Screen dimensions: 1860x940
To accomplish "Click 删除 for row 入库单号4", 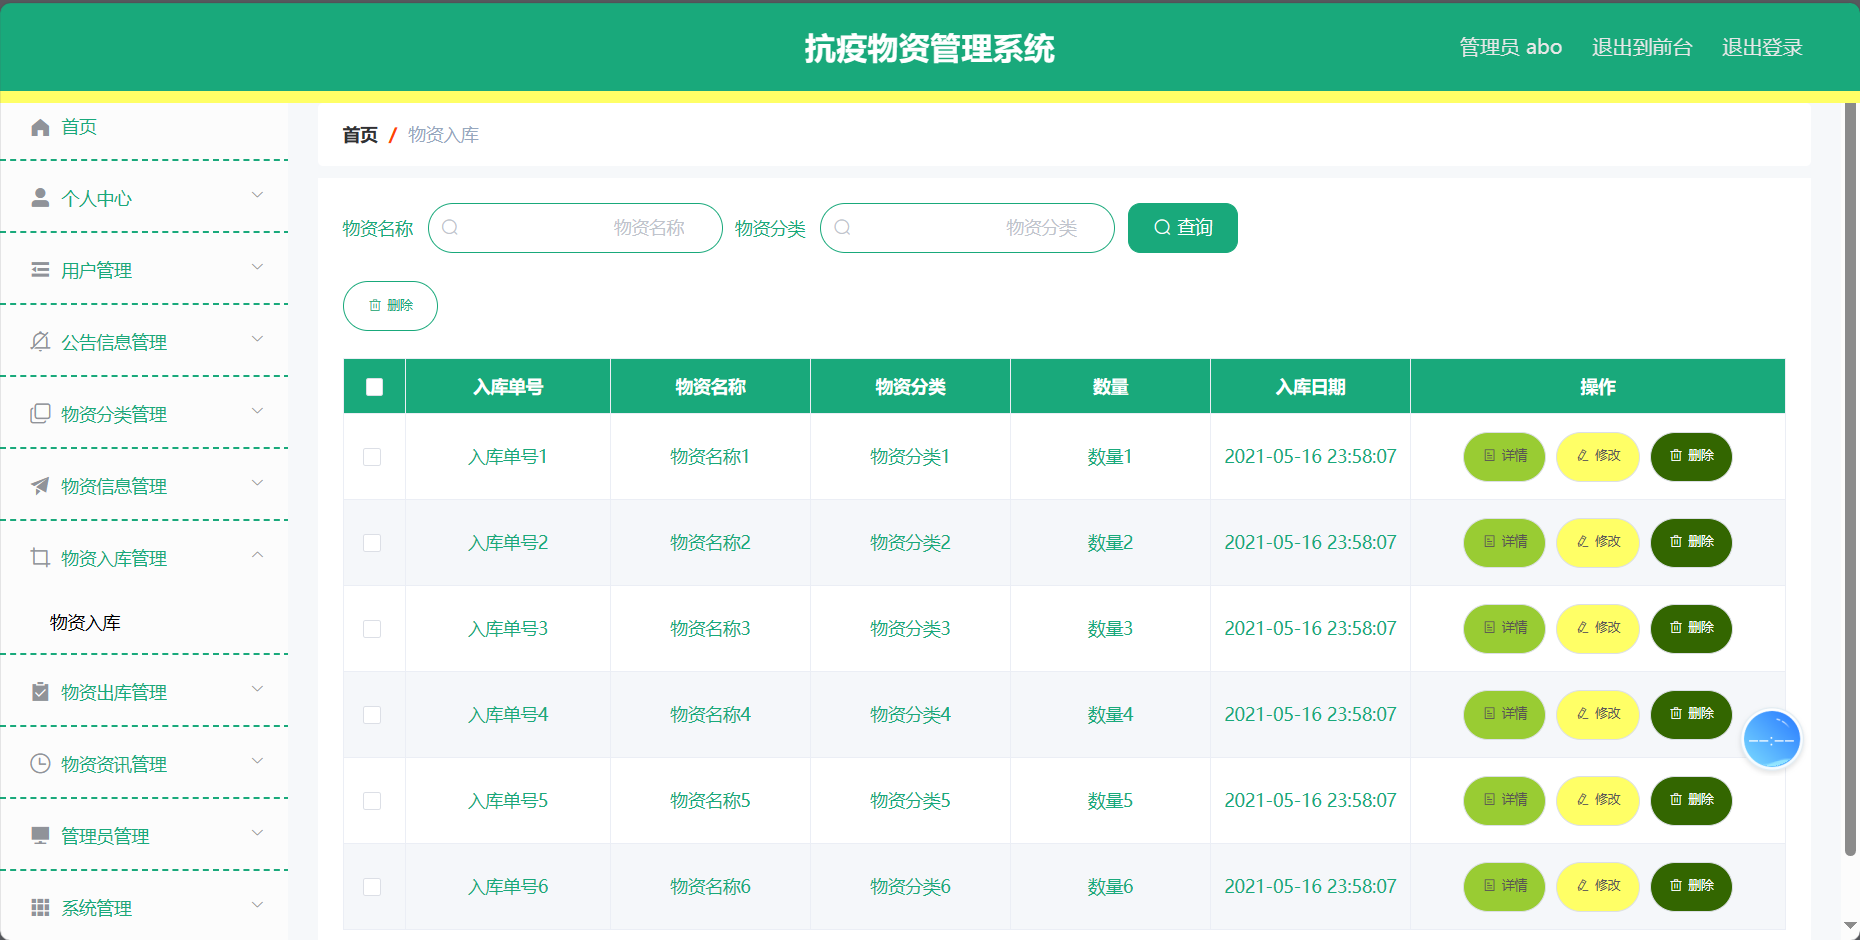I will click(x=1691, y=715).
